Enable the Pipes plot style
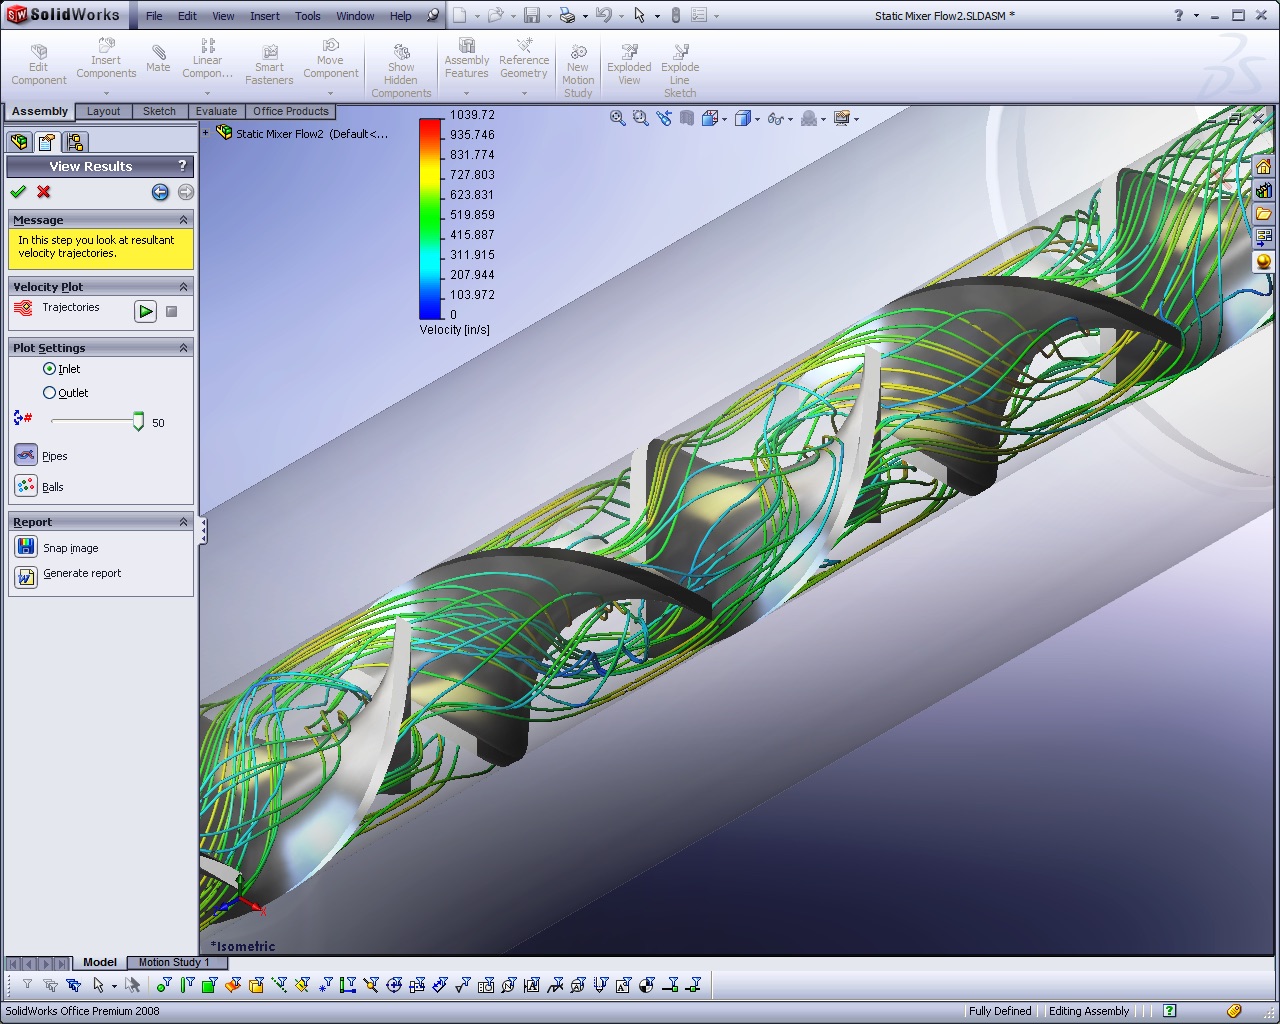1280x1024 pixels. point(26,455)
